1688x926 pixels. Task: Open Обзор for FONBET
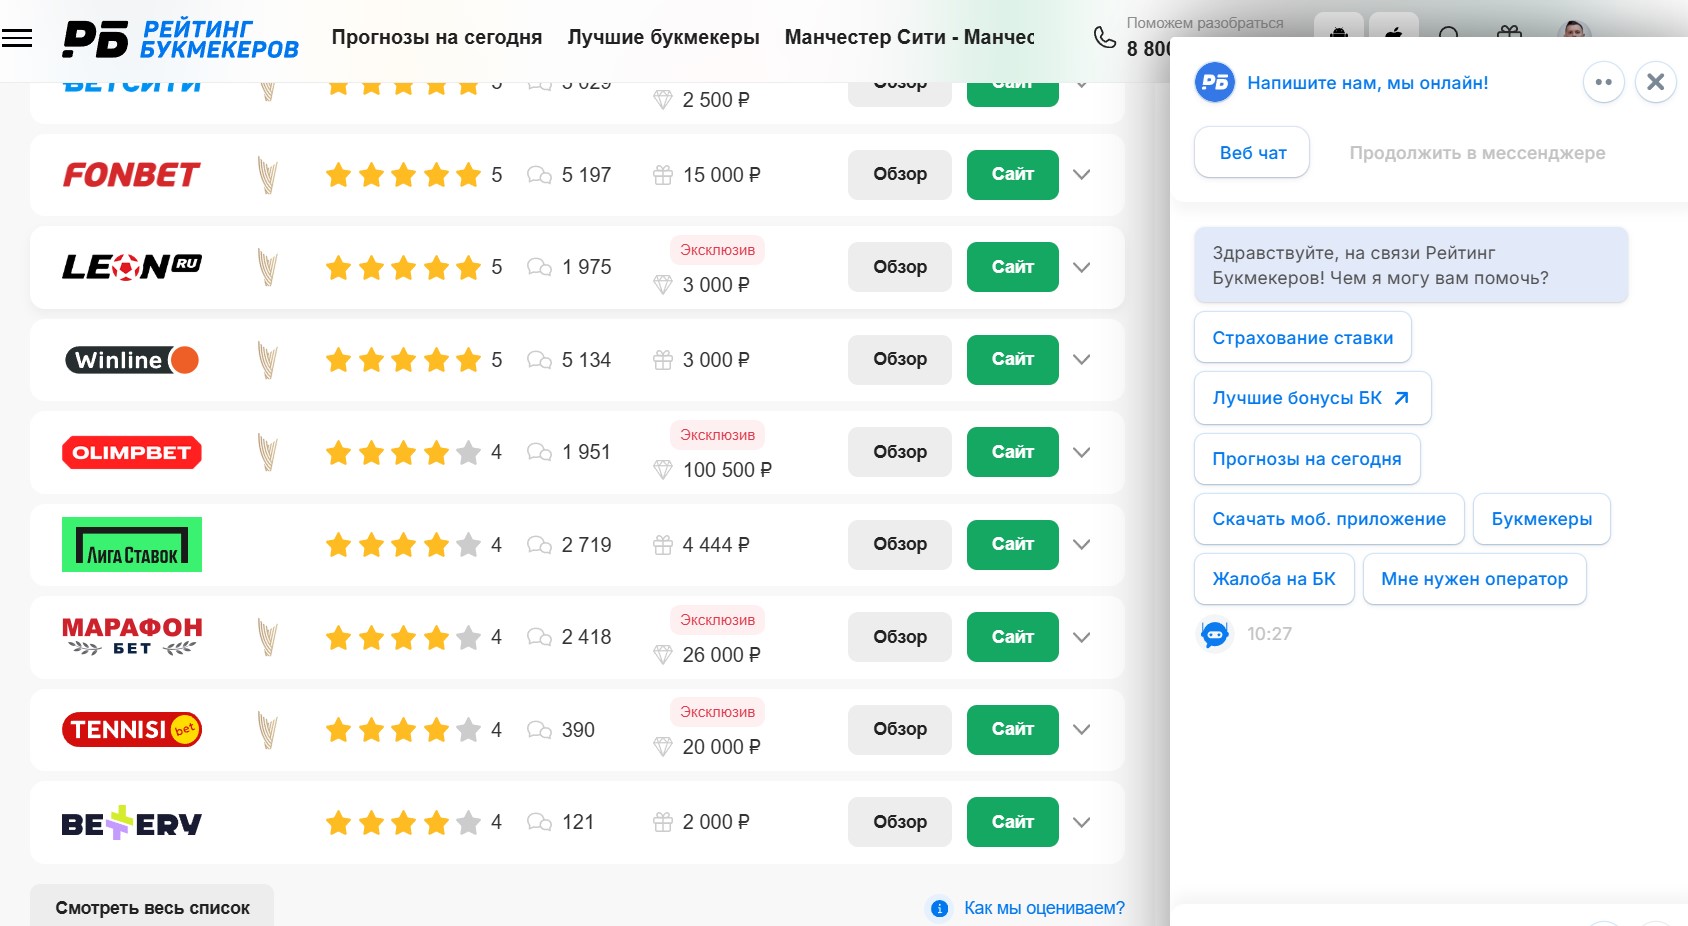pos(900,175)
